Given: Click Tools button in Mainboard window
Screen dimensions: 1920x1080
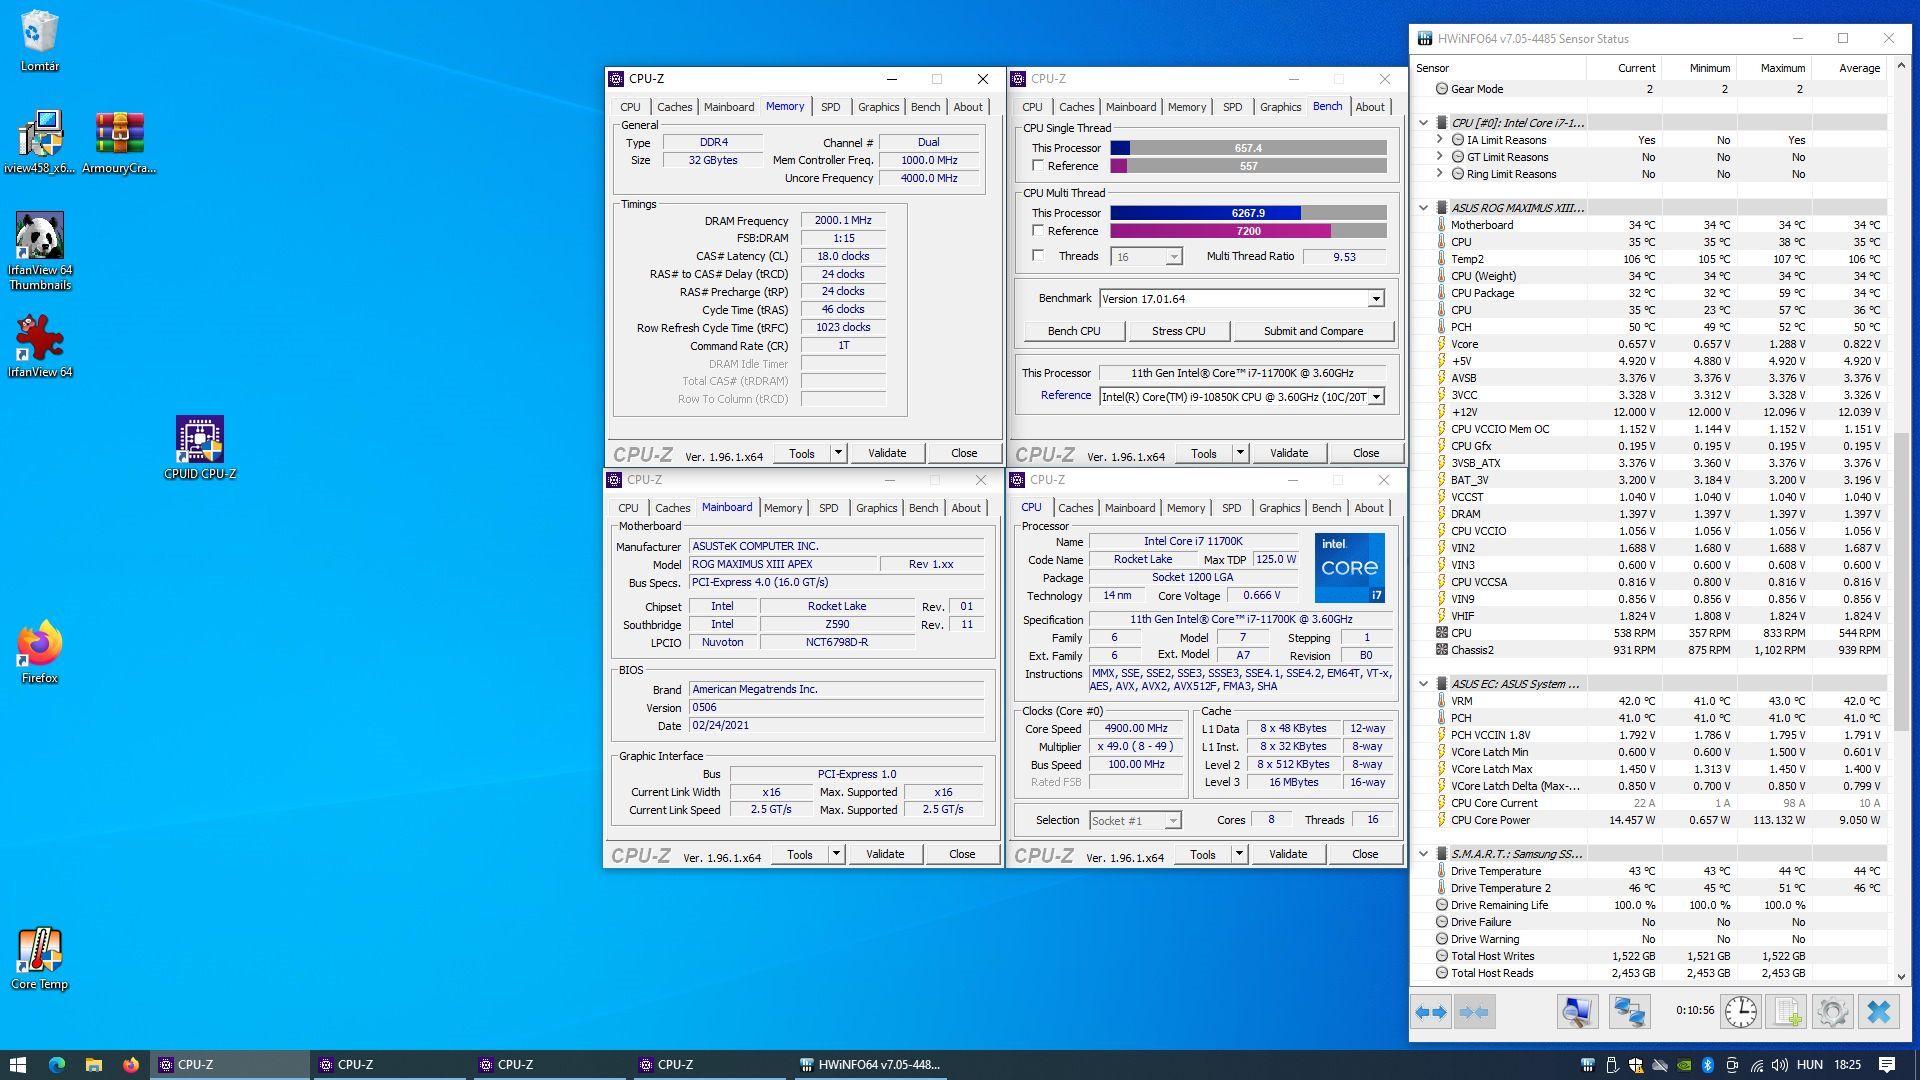Looking at the screenshot, I should click(800, 854).
